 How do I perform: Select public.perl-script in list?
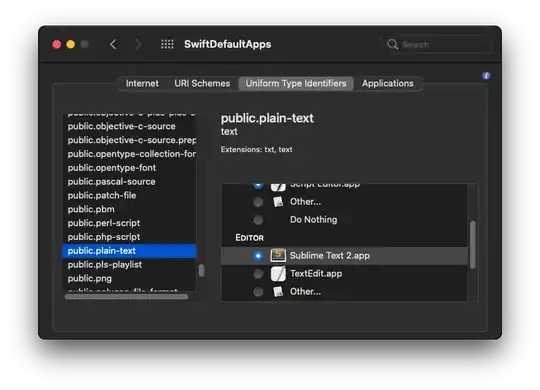point(129,223)
